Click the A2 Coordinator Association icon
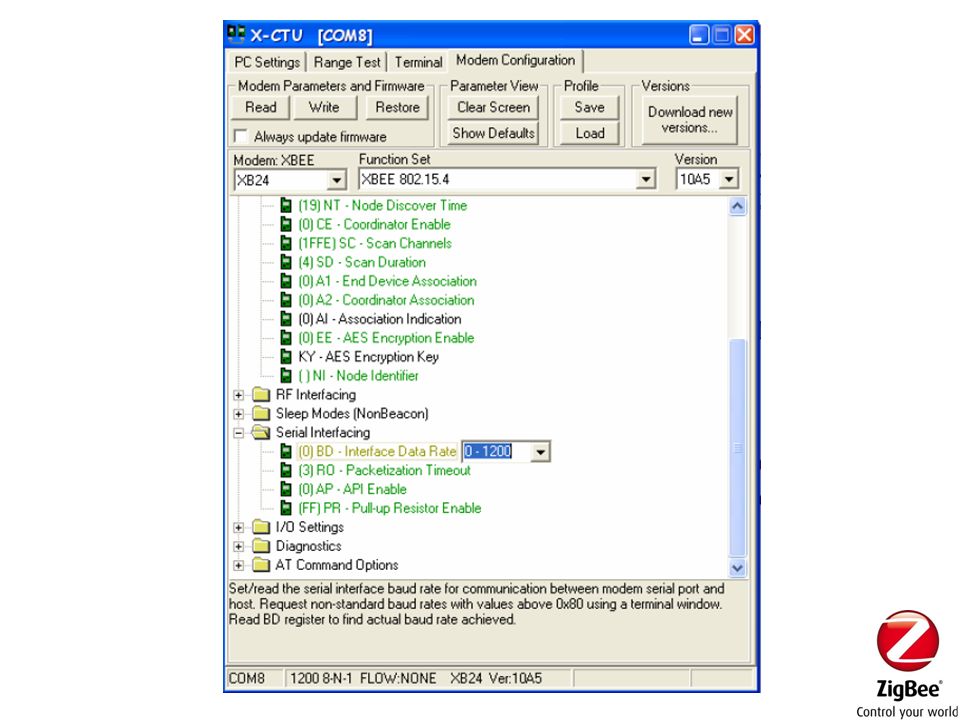The image size is (960, 720). pyautogui.click(x=286, y=301)
